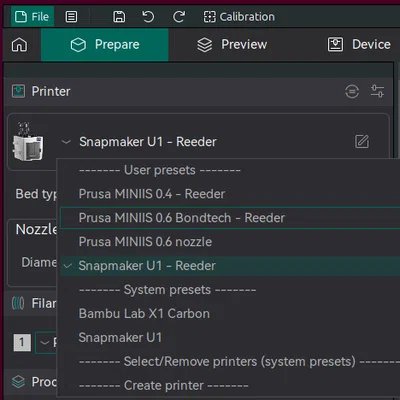Go to the home screen icon

(19, 45)
